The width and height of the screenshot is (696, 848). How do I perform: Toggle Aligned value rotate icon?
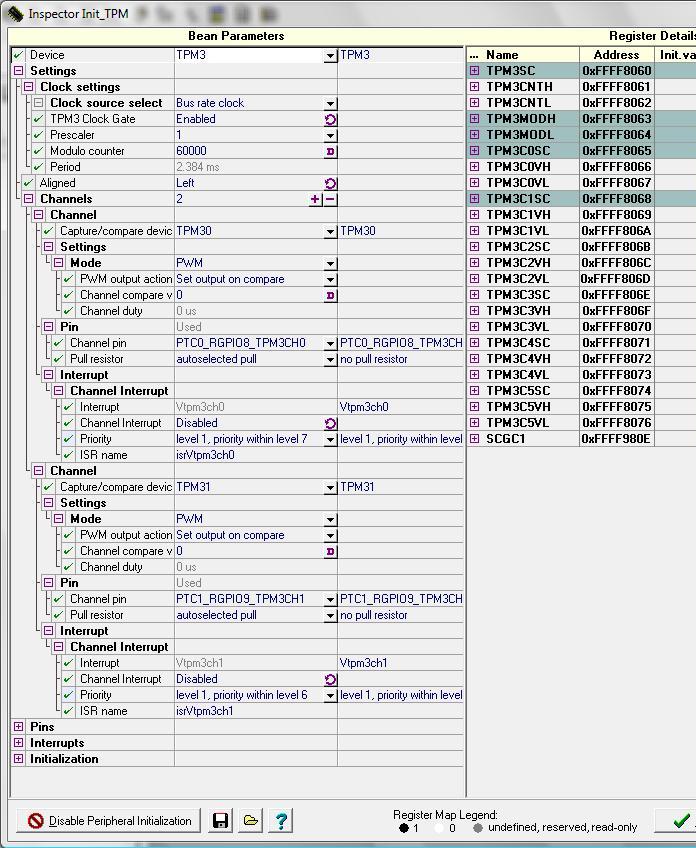coord(330,183)
